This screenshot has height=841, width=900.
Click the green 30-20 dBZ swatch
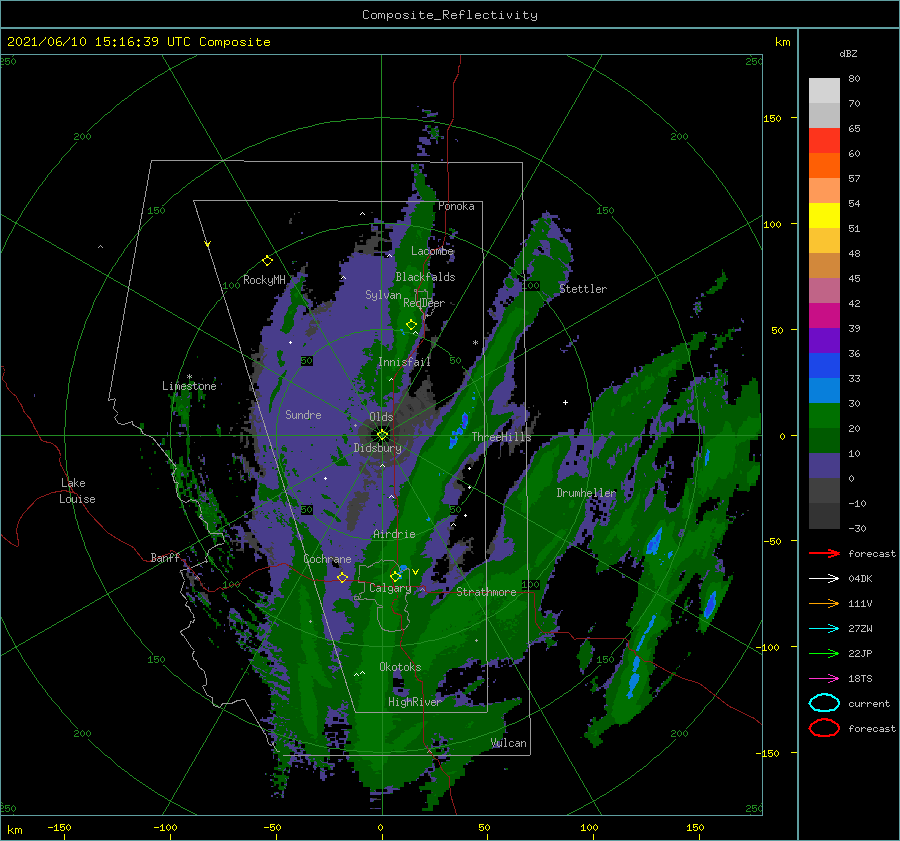click(x=824, y=415)
